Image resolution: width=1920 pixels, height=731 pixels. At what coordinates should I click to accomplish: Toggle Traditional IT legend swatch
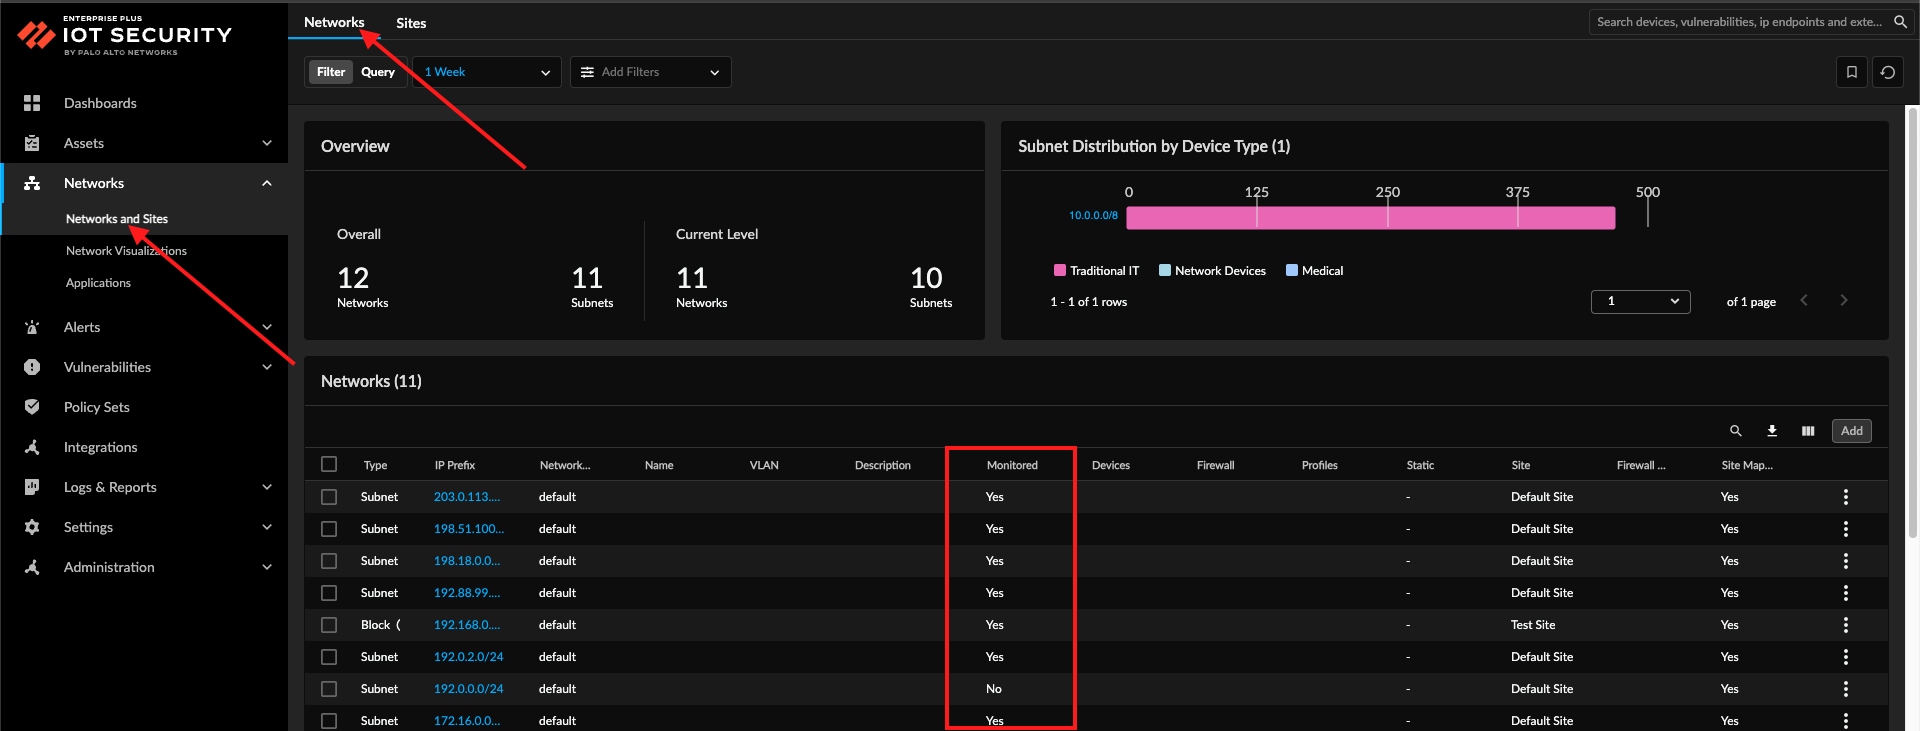point(1060,270)
